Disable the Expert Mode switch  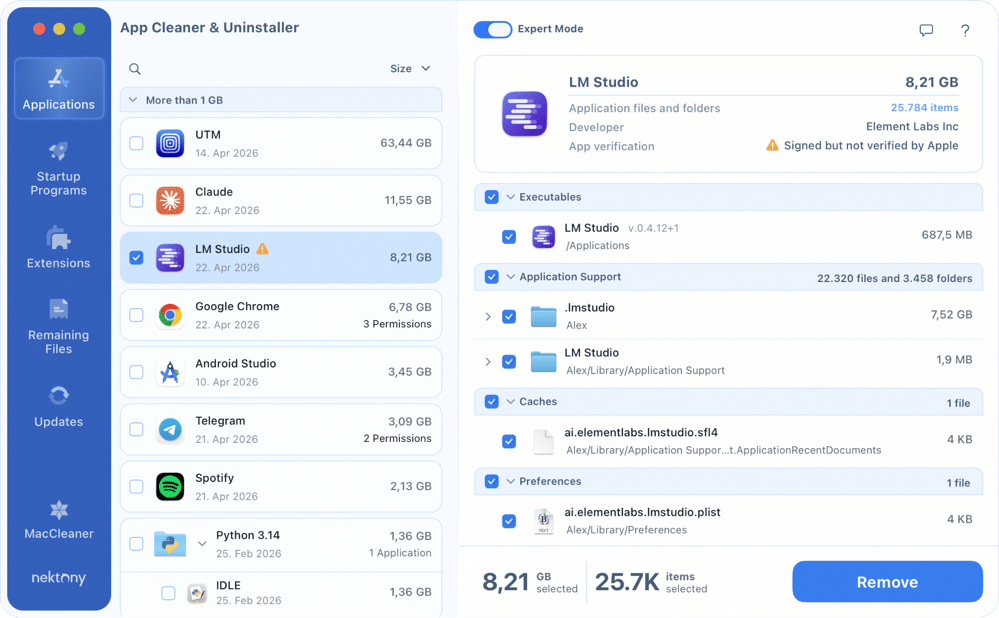pyautogui.click(x=492, y=29)
